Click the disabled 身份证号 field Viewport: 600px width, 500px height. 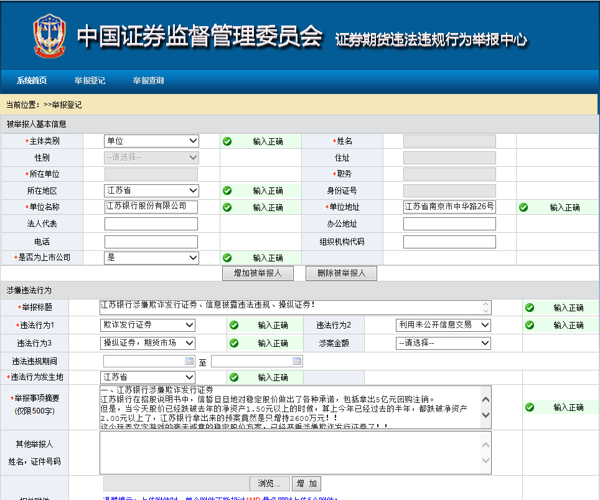449,191
